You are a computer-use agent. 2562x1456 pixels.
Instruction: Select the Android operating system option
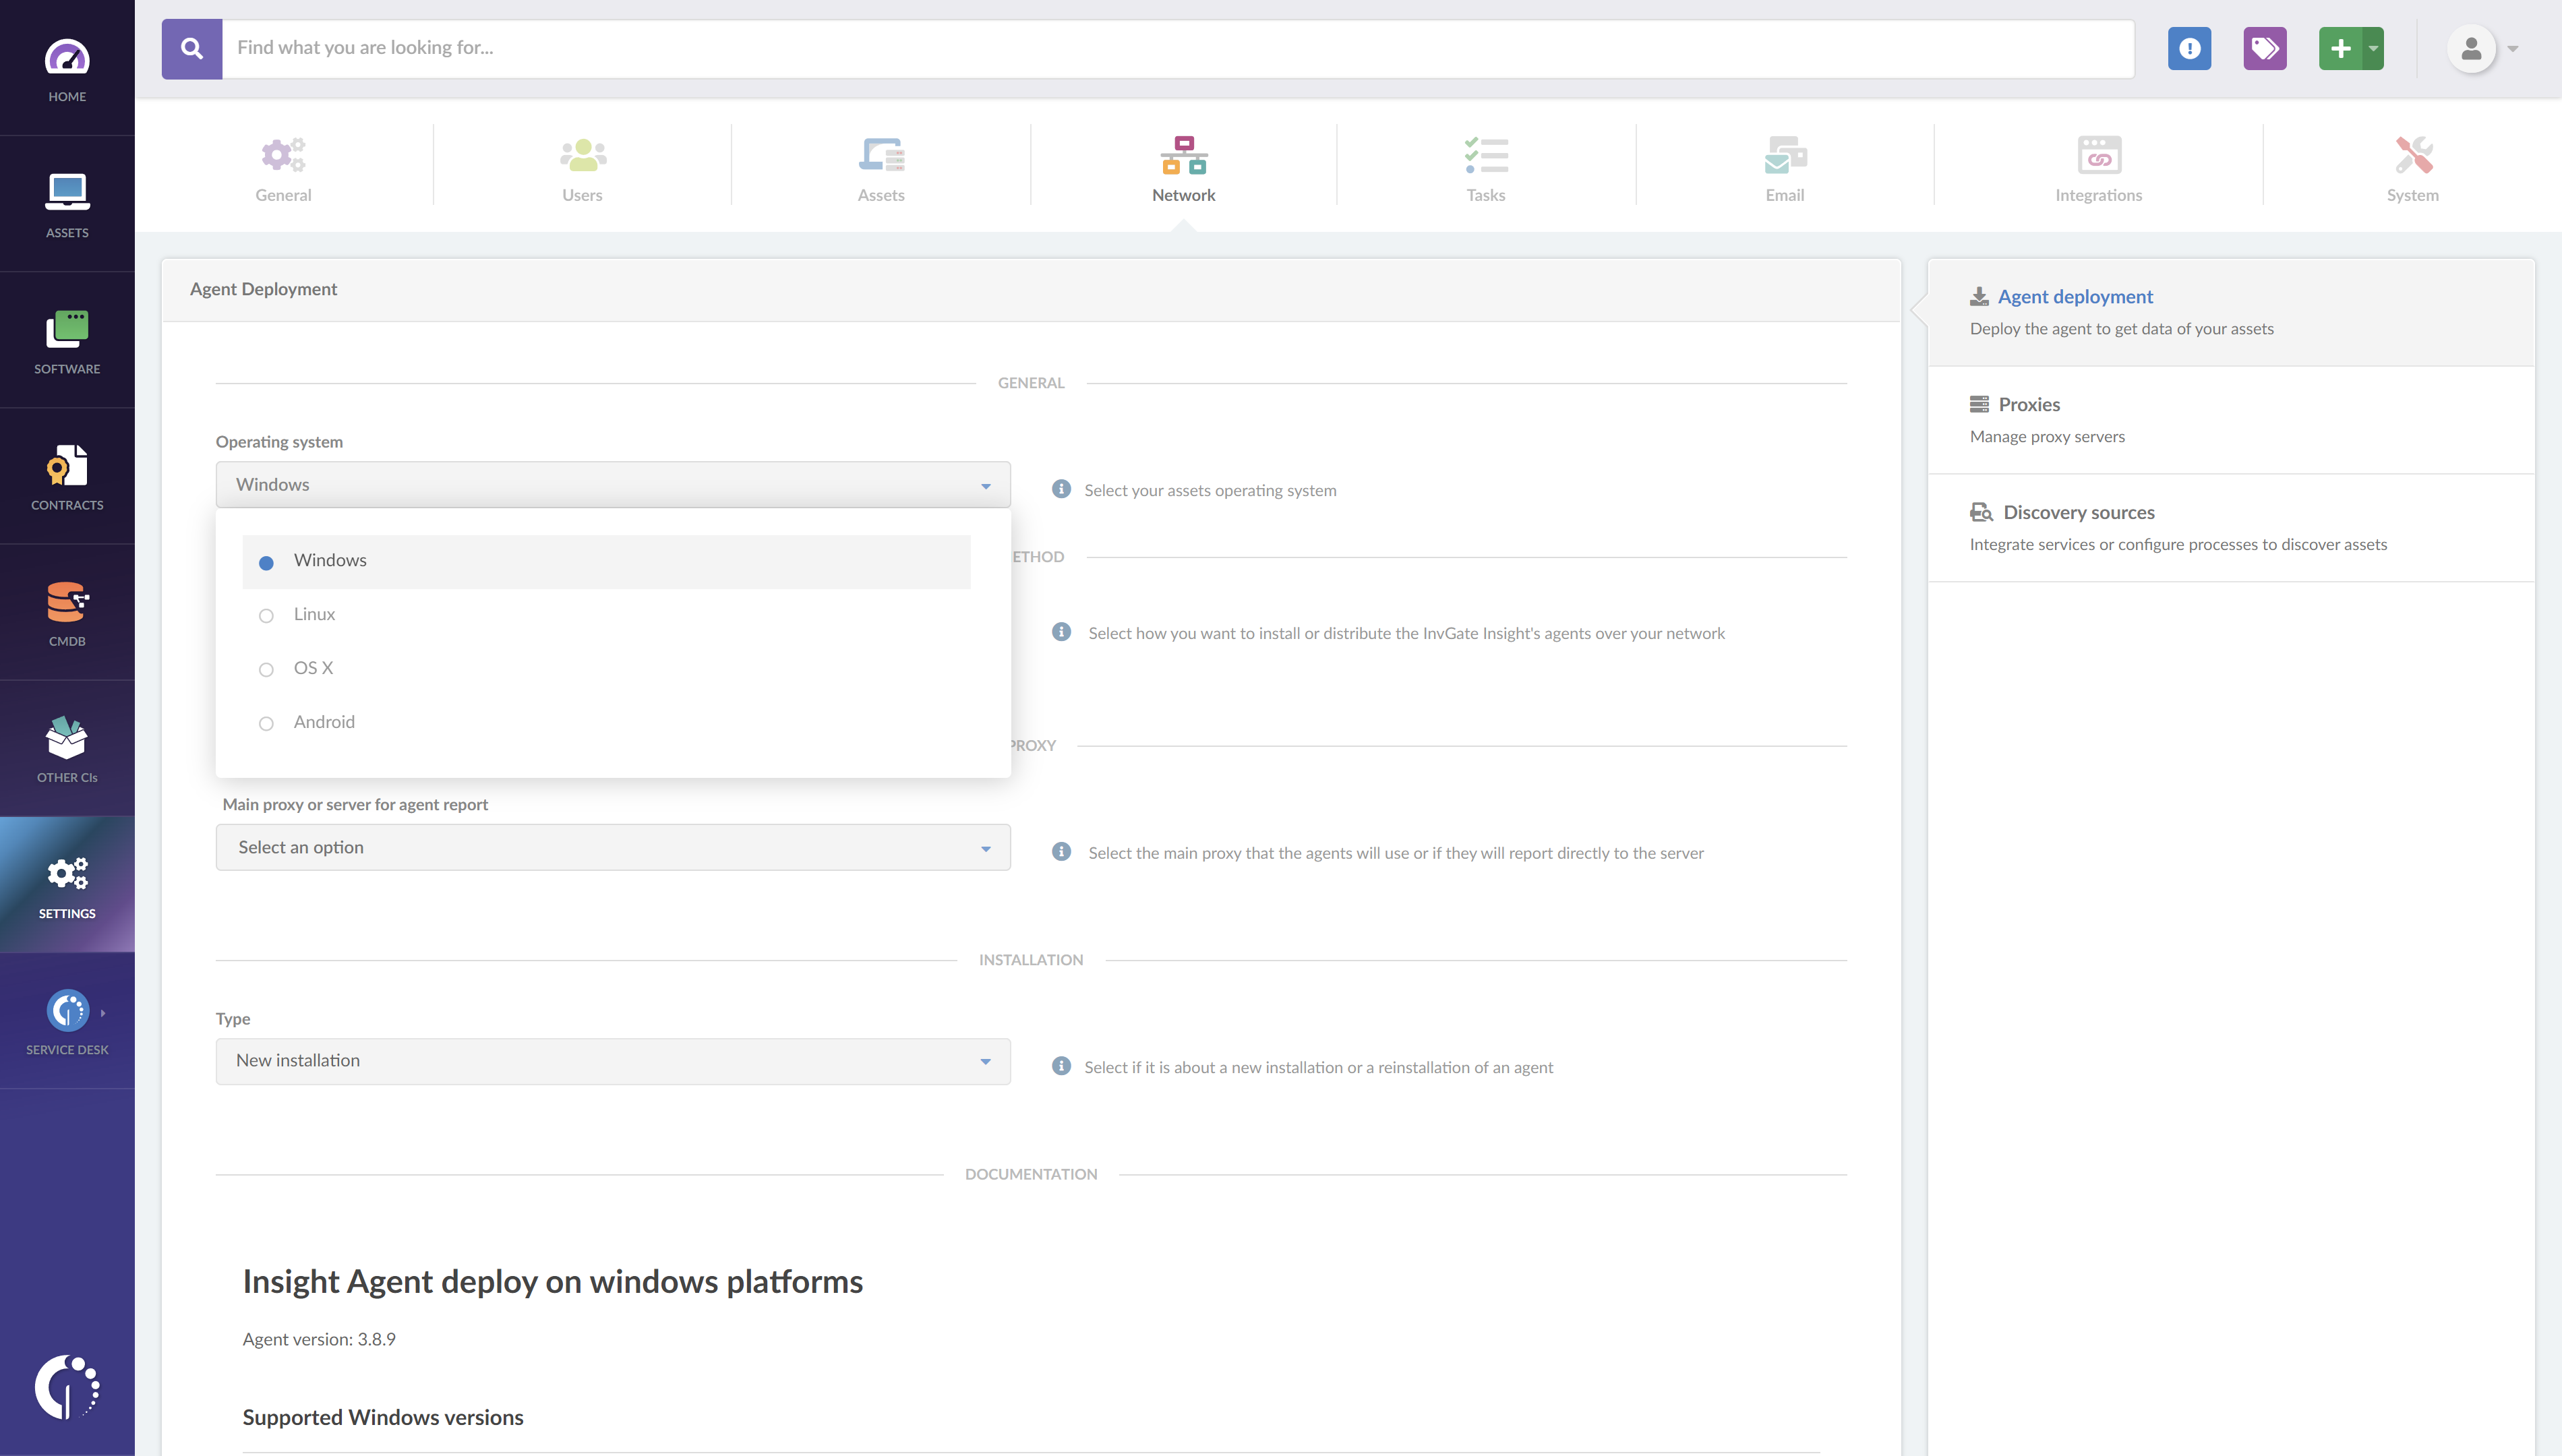324,721
